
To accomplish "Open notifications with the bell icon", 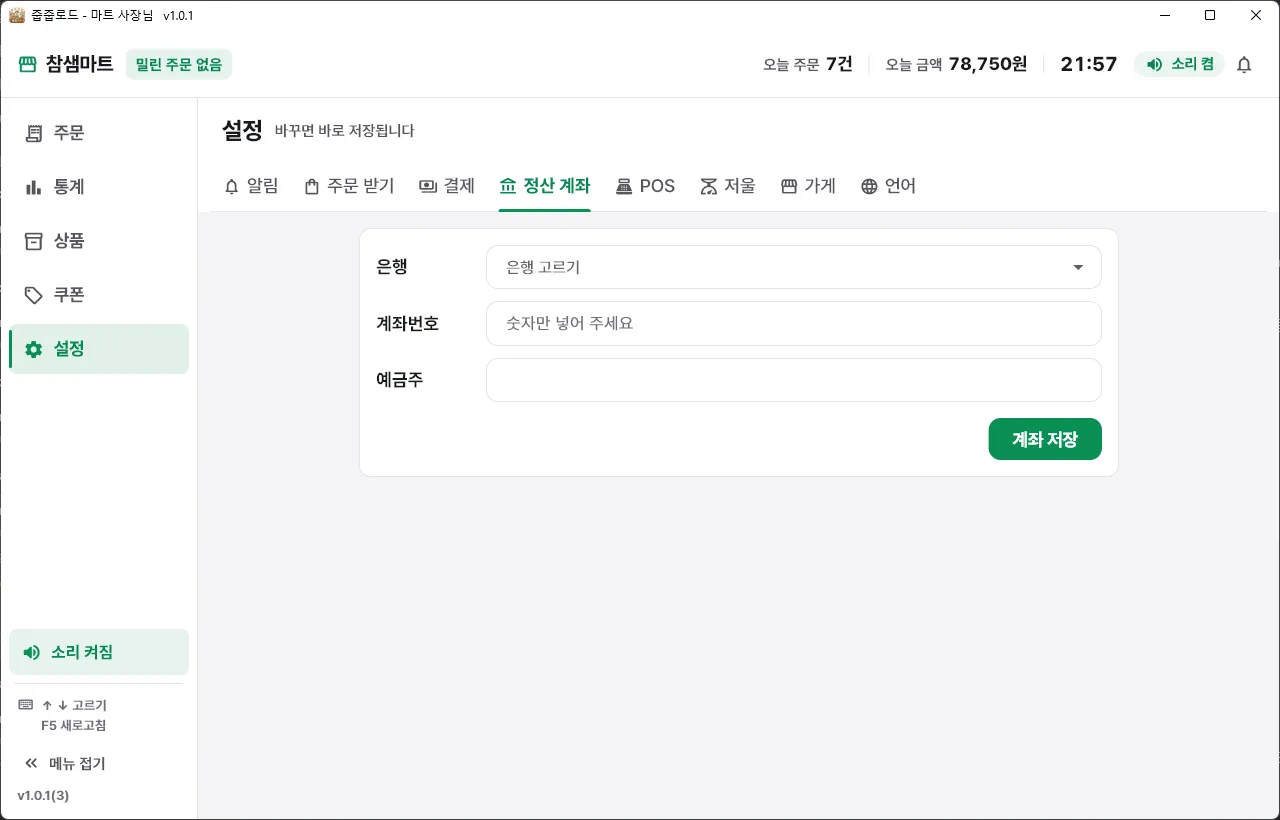I will (1244, 64).
